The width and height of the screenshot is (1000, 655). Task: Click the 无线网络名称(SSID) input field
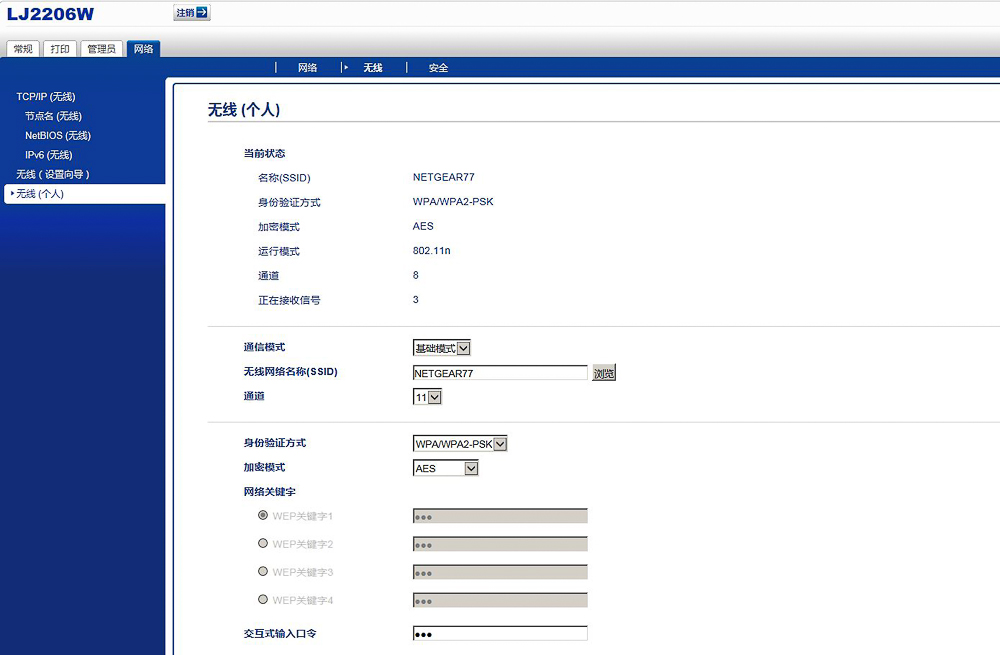point(499,372)
